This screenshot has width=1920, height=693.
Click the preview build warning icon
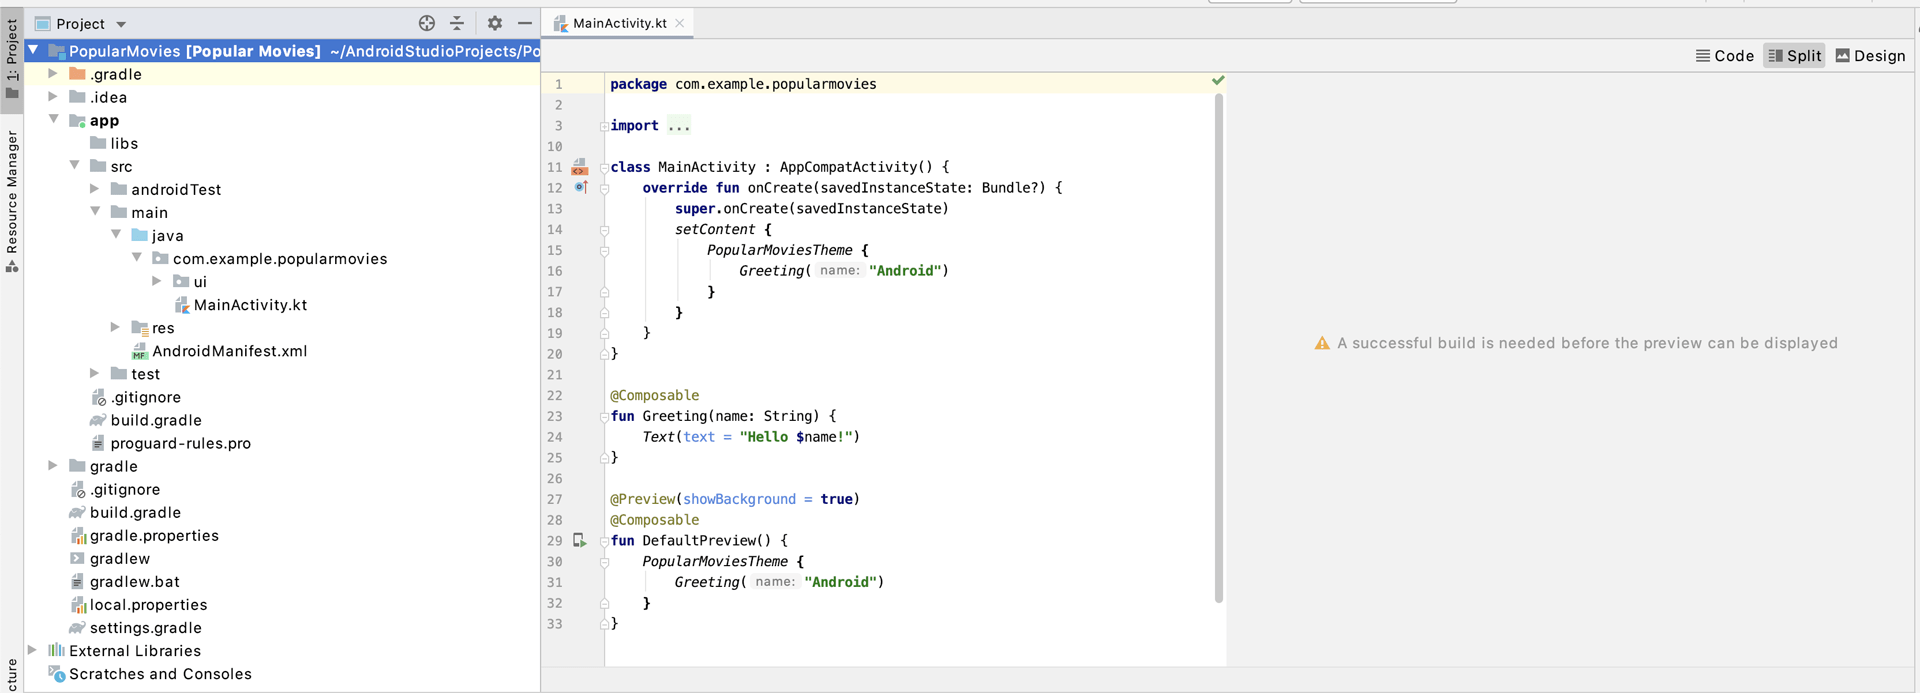tap(1322, 343)
